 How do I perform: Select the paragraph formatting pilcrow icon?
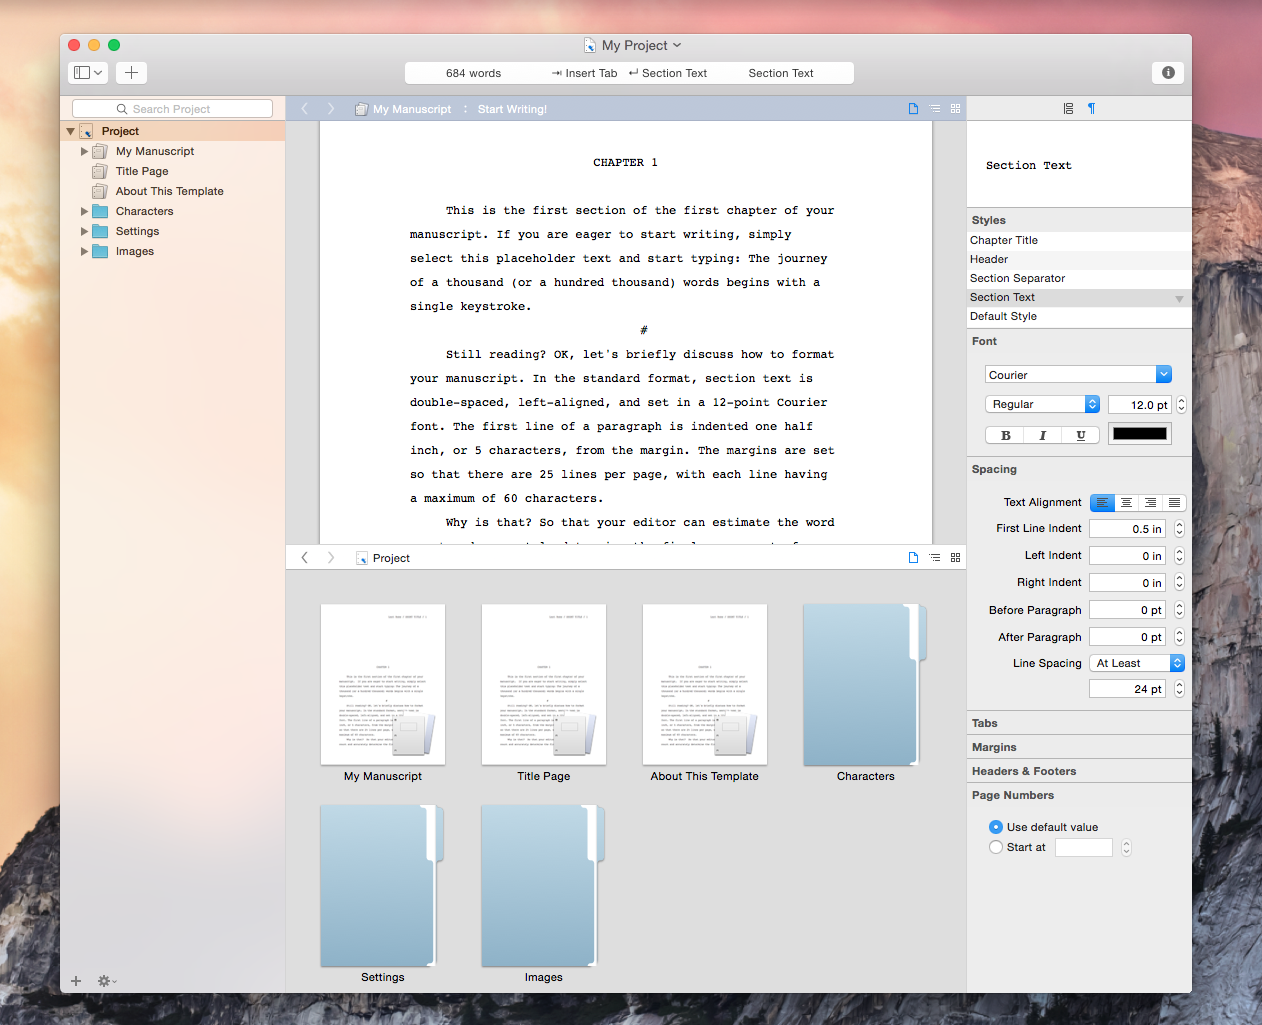[1091, 108]
